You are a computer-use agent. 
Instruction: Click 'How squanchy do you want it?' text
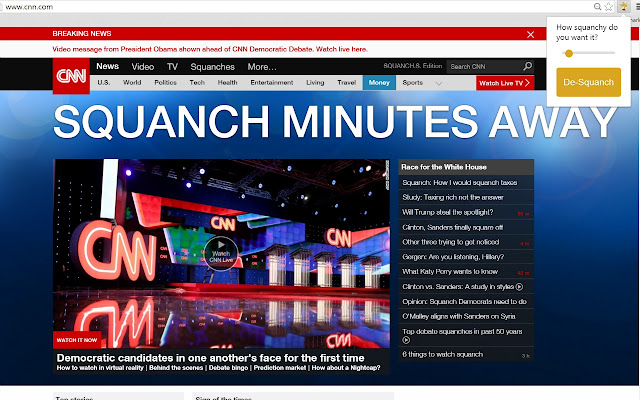[587, 32]
